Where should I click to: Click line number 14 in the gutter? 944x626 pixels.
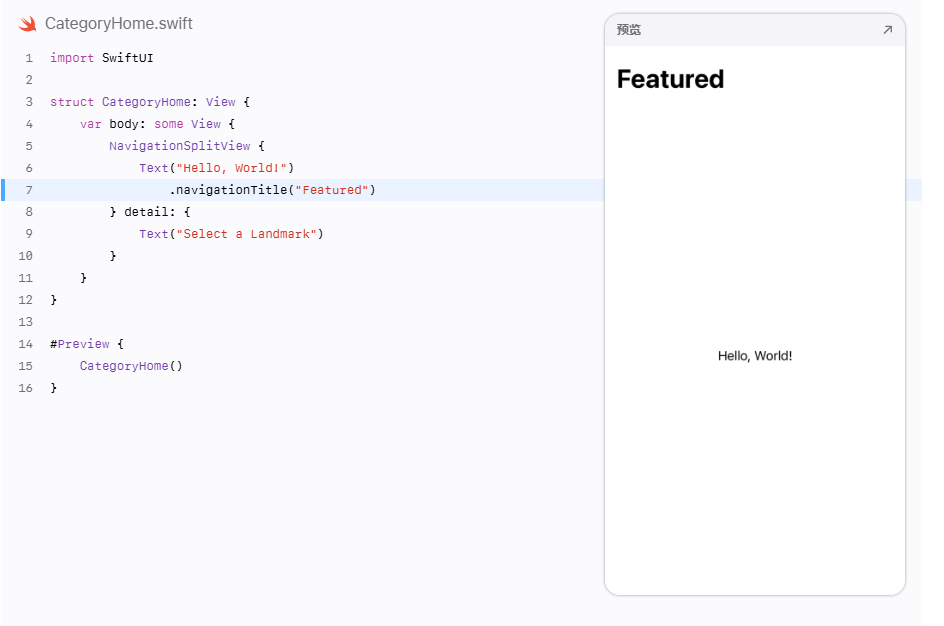pos(25,344)
